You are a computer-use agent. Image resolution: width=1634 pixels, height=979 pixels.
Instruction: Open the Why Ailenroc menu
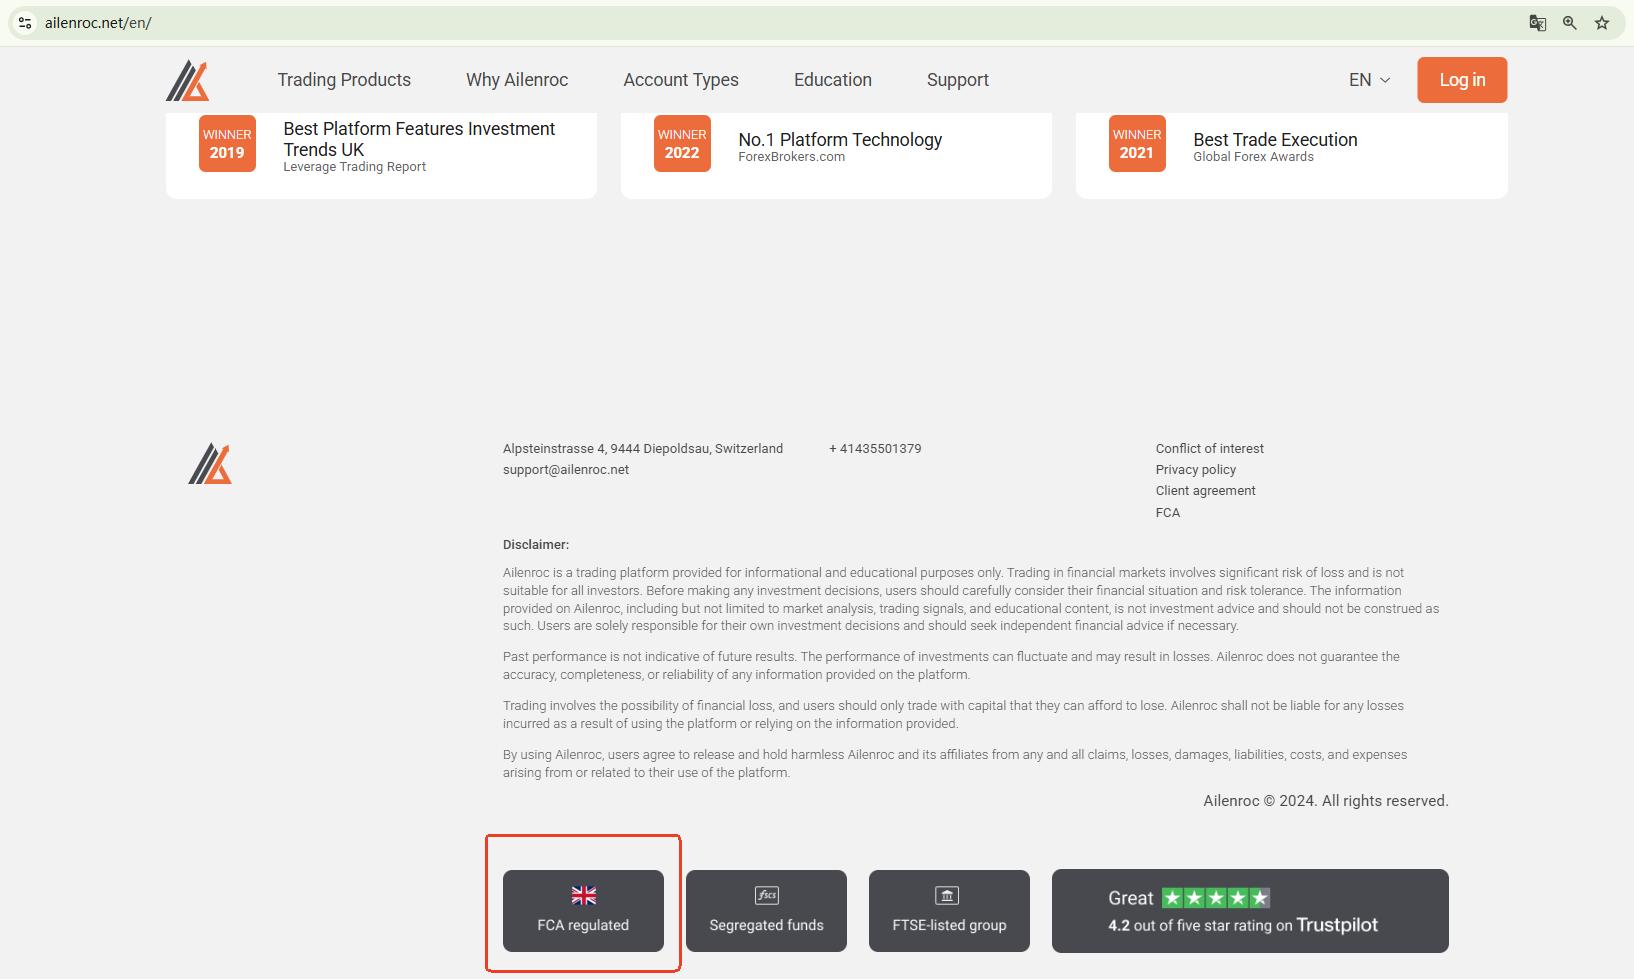(517, 80)
